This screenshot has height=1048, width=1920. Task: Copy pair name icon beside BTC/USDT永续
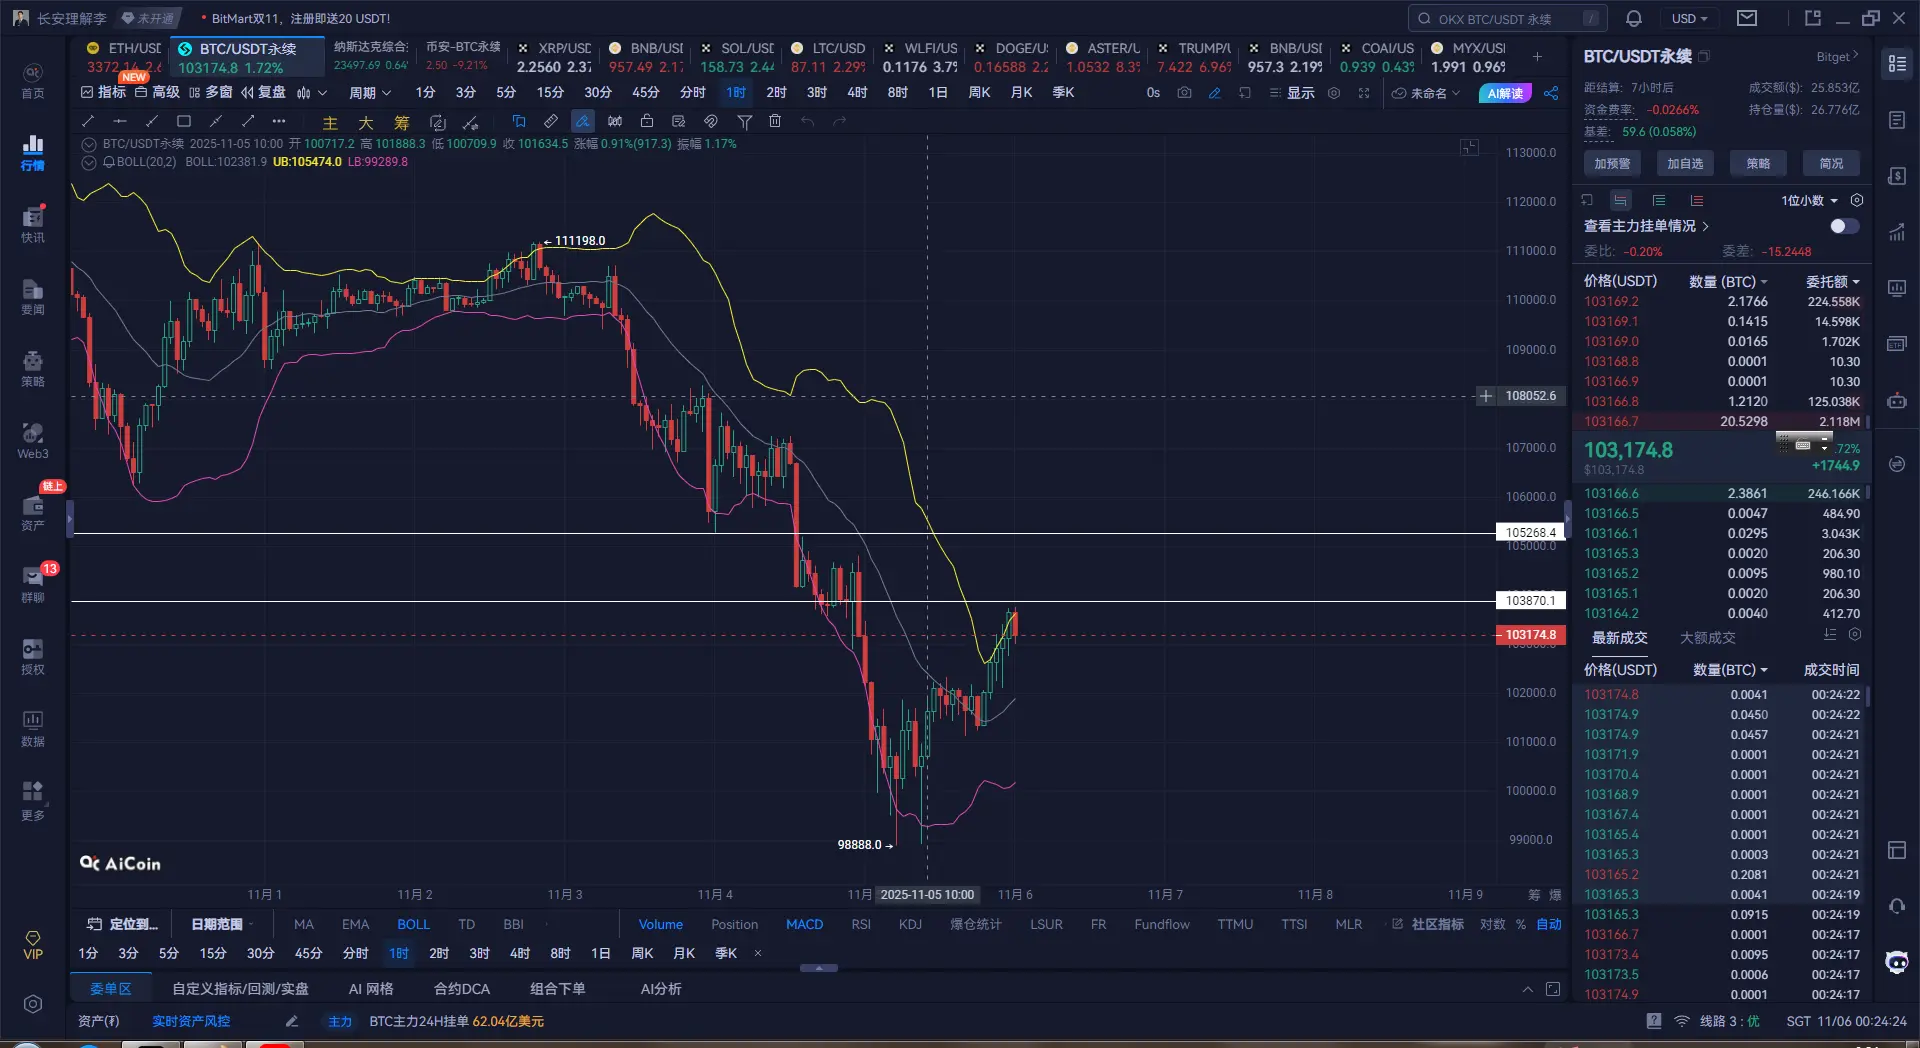coord(1705,56)
